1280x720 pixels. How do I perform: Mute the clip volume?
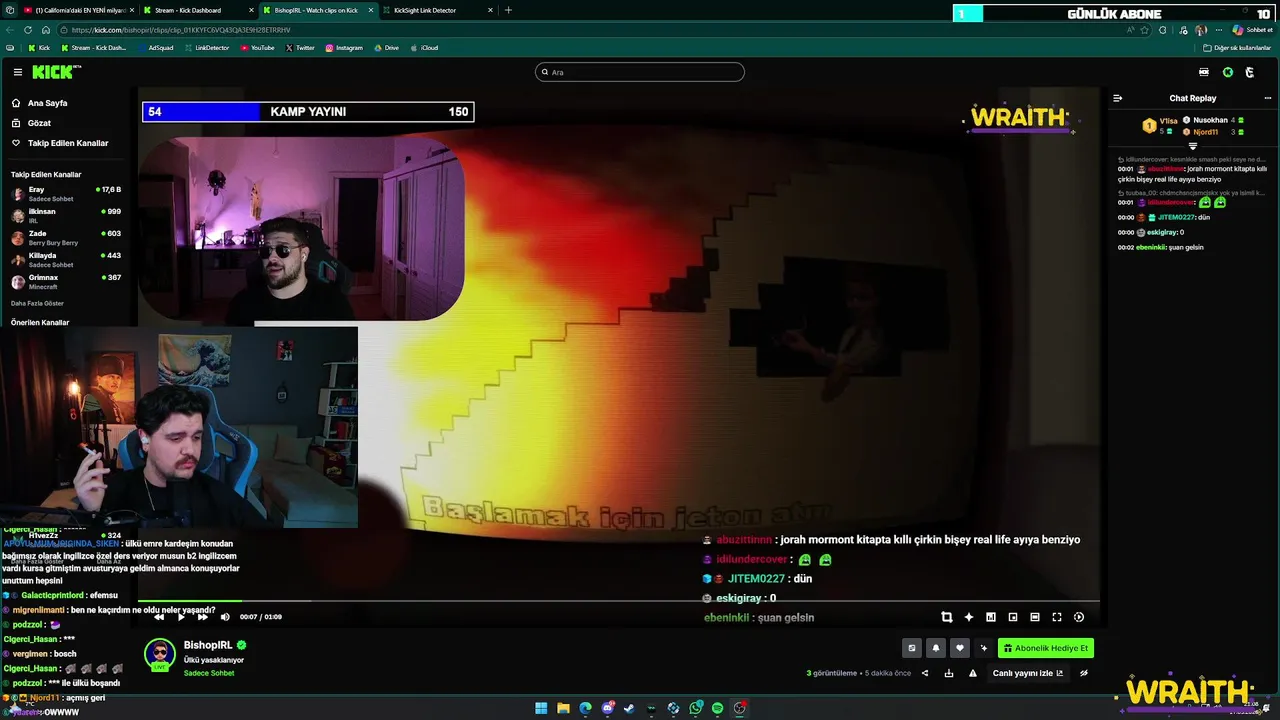224,617
